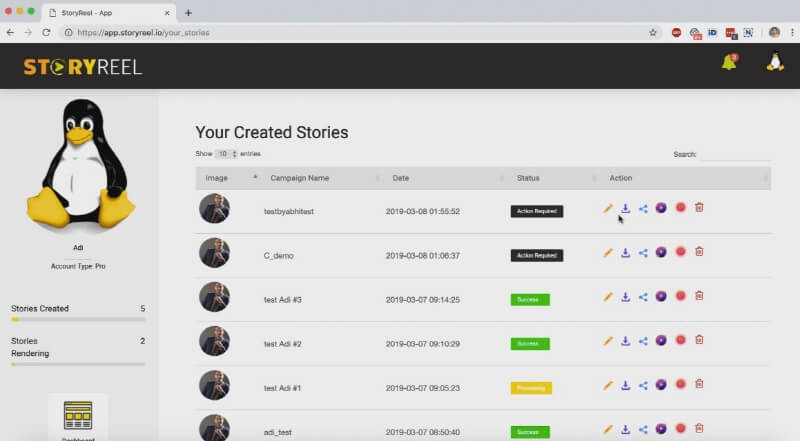
Task: Click the Stories Rendering progress bar
Action: (x=78, y=364)
